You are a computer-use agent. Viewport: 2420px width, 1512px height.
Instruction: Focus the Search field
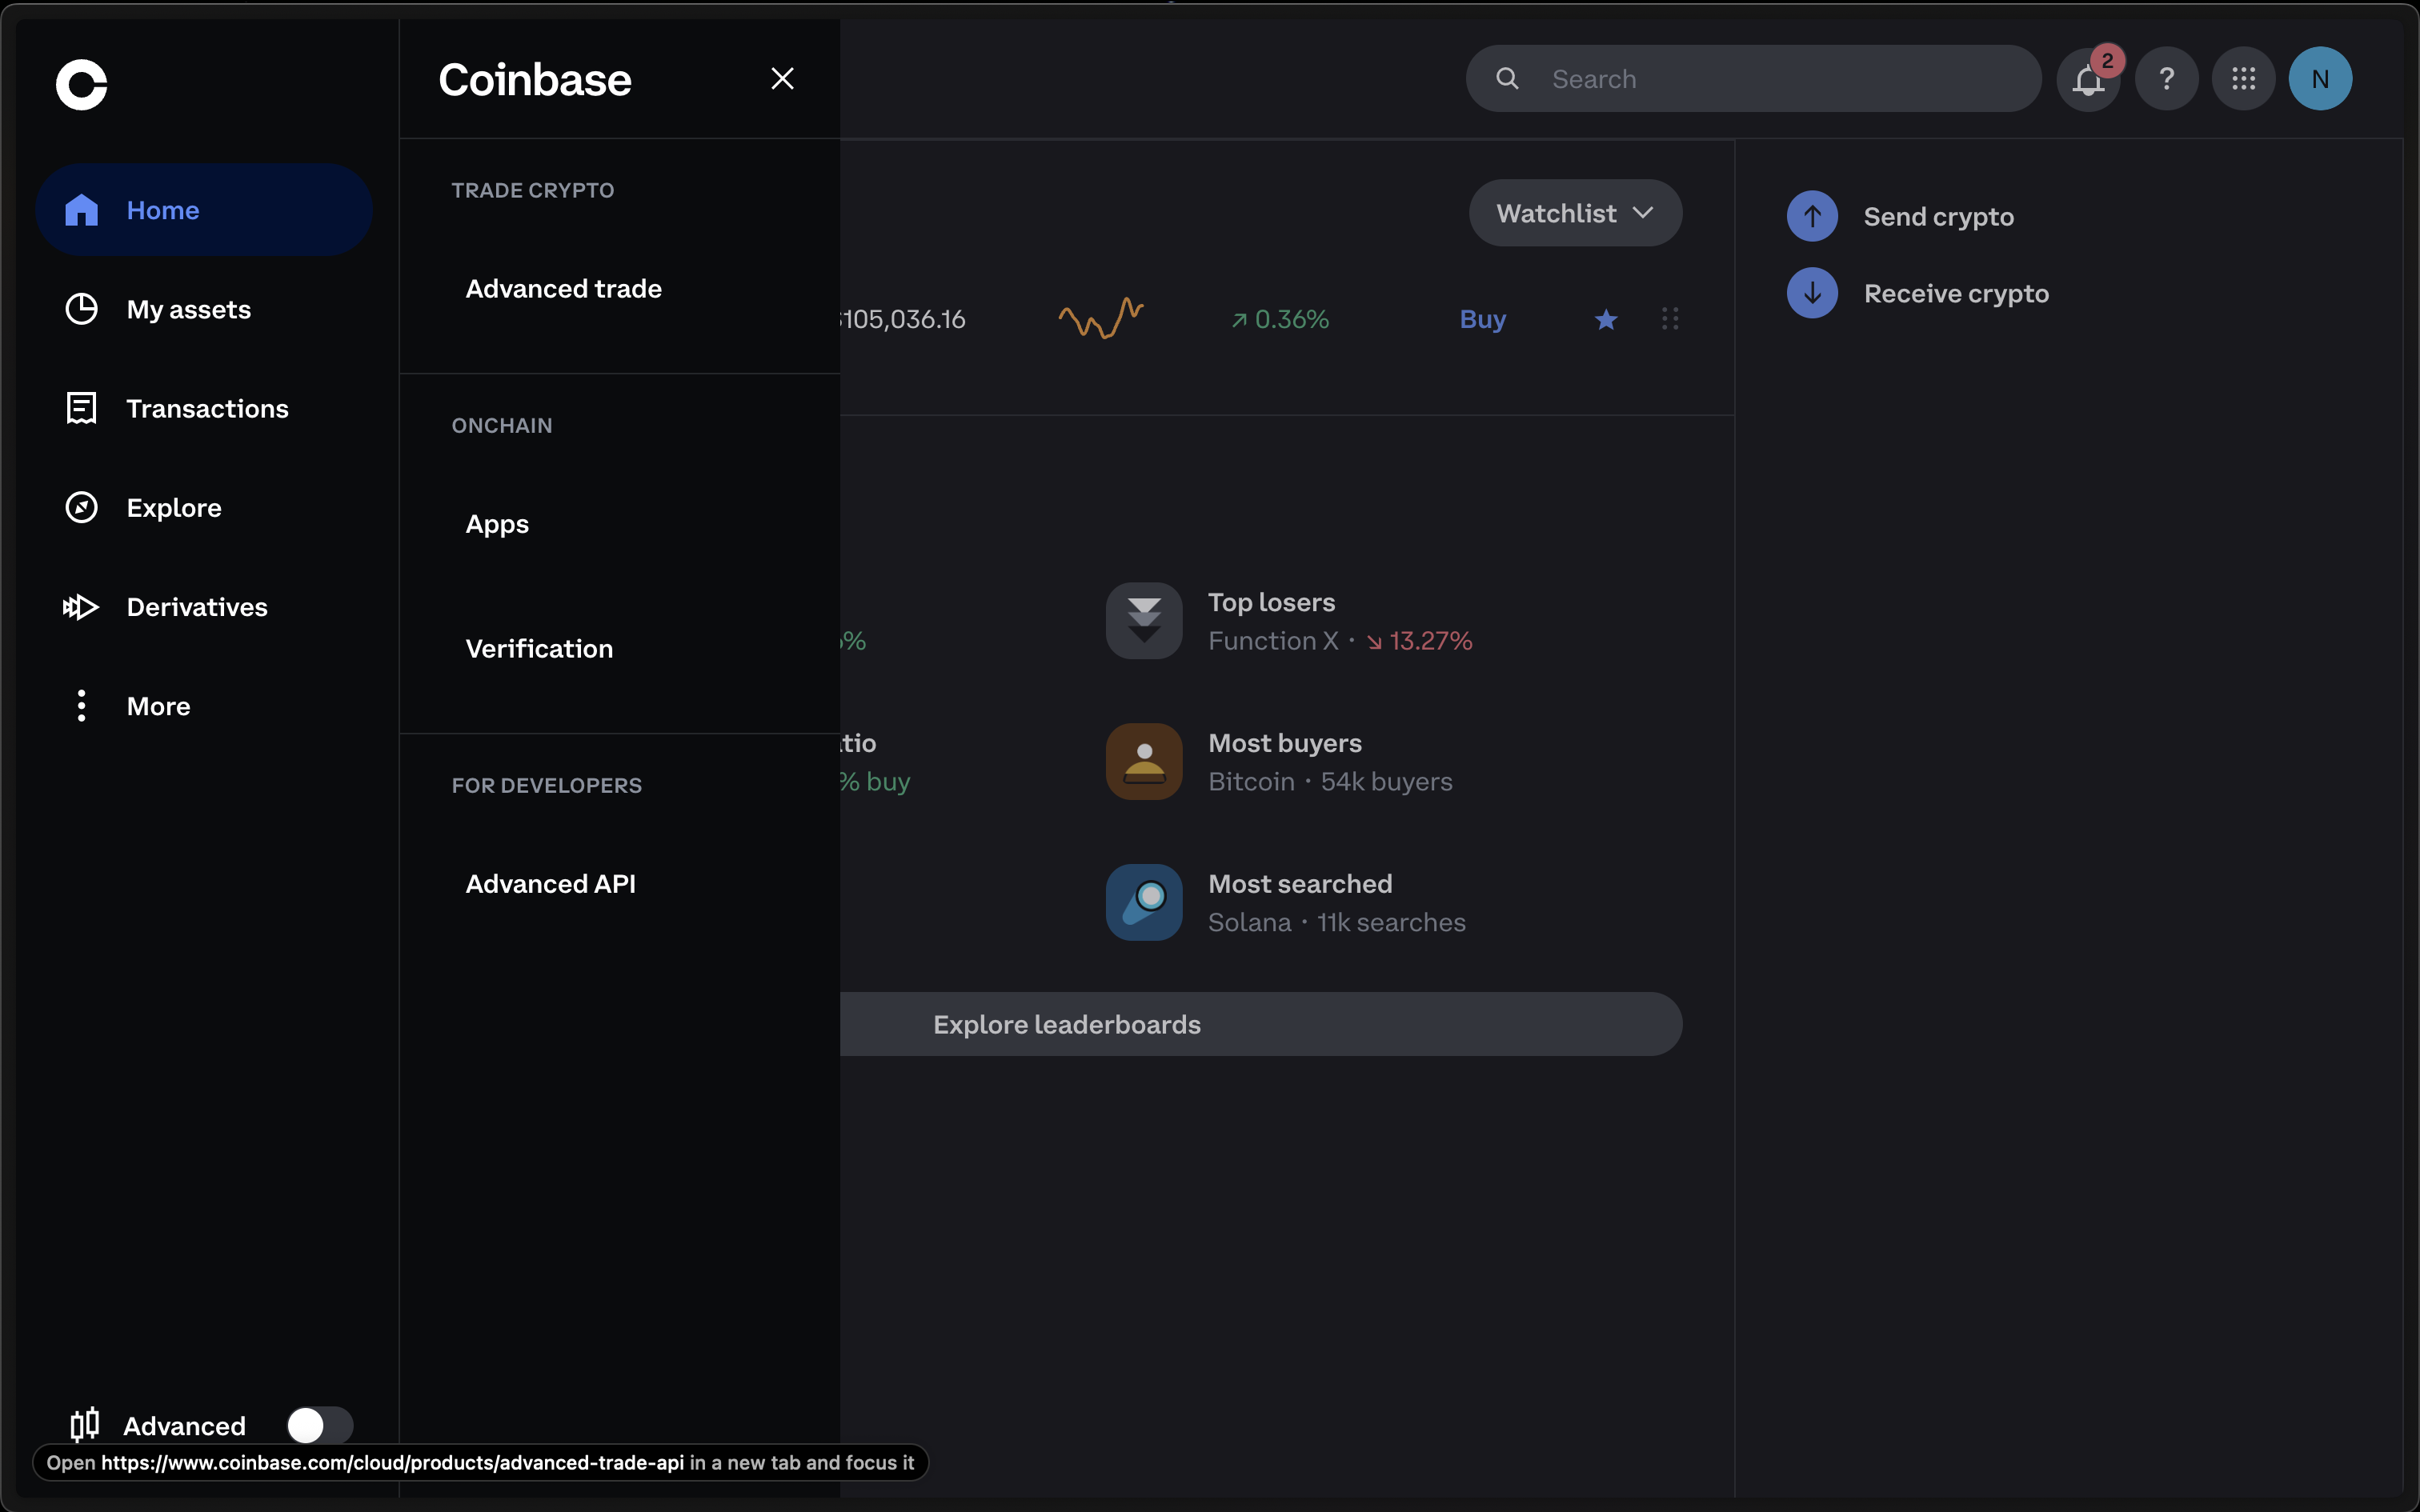click(1753, 79)
